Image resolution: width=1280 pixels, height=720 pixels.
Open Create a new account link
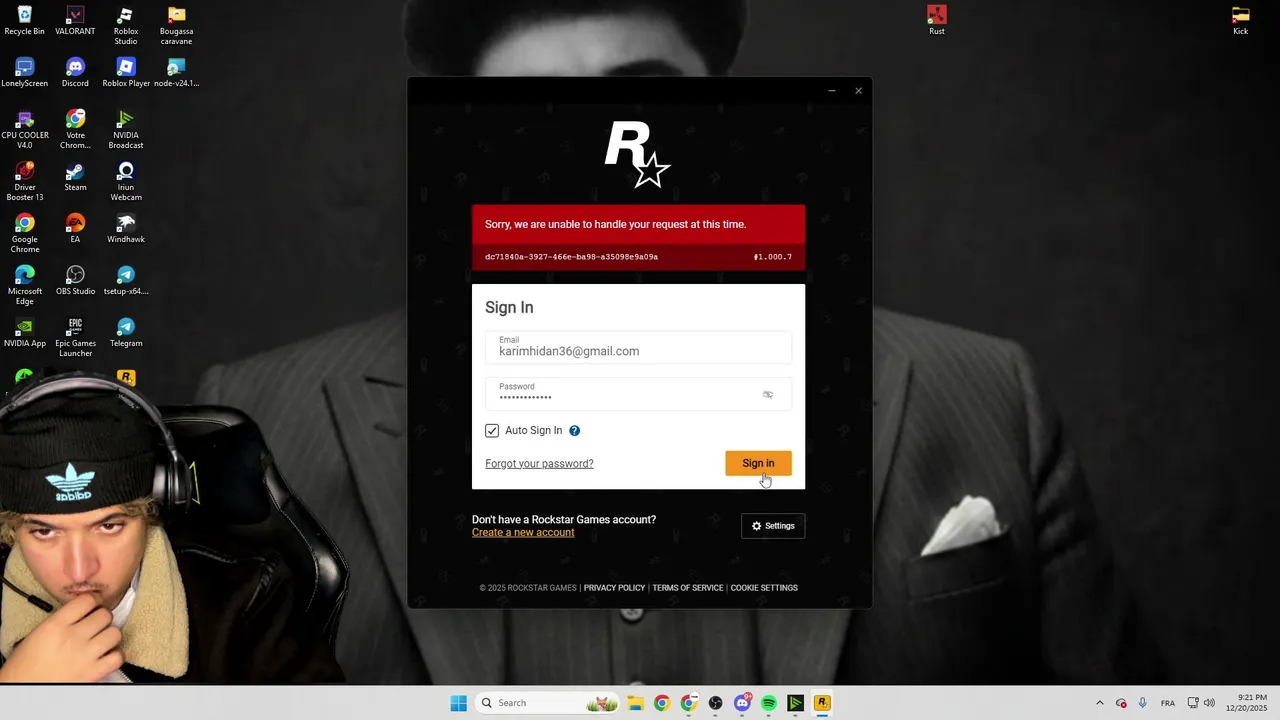pos(523,533)
